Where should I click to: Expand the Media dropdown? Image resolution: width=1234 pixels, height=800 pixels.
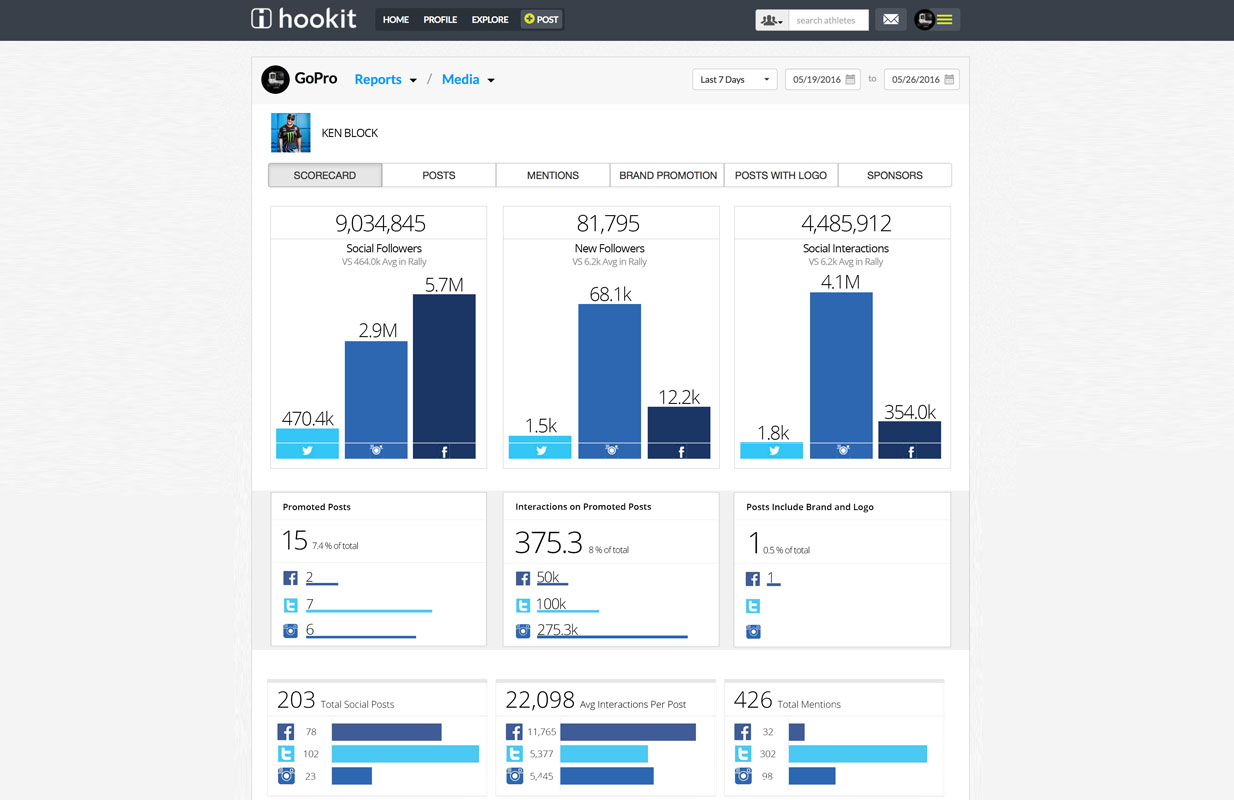[x=468, y=80]
